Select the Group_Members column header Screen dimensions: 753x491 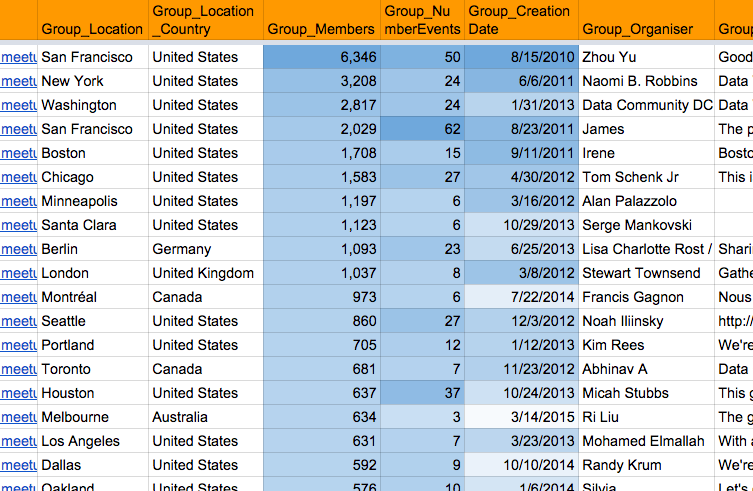pos(320,29)
